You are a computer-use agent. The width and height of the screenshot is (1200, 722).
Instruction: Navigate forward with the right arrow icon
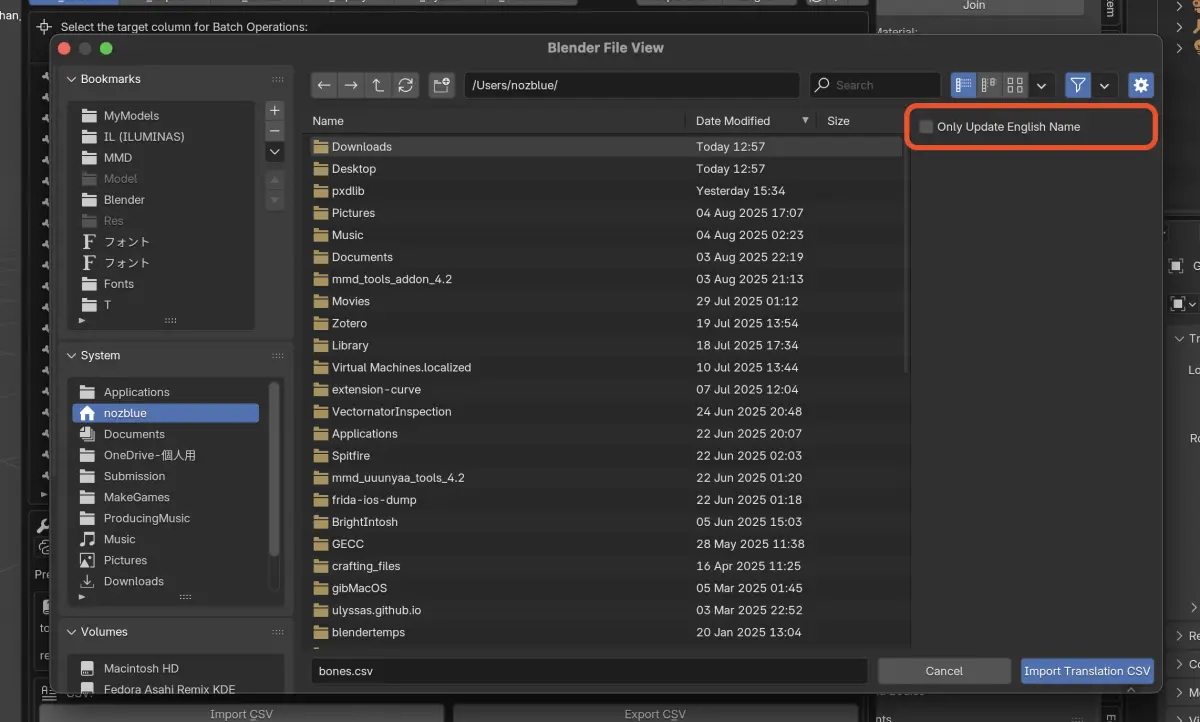point(351,86)
